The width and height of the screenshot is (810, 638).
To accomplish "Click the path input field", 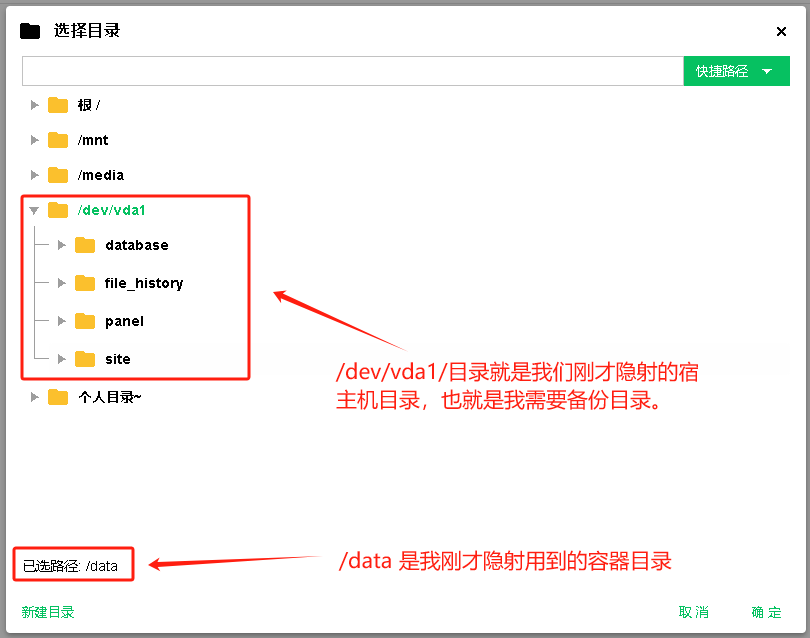I will point(352,71).
